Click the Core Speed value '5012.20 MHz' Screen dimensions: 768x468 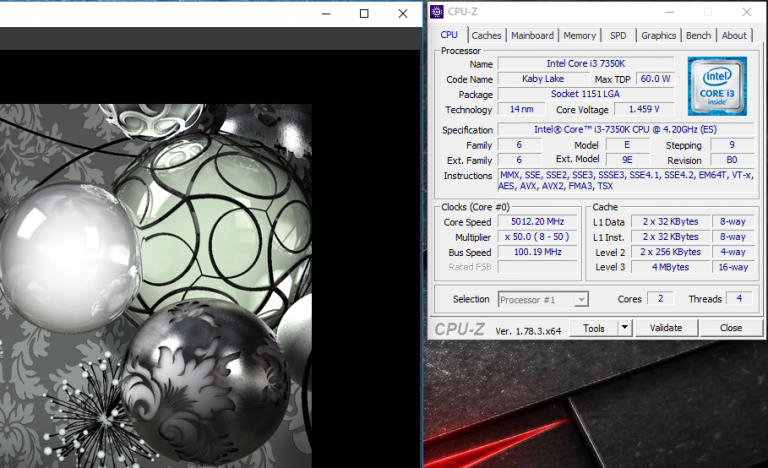(x=537, y=222)
